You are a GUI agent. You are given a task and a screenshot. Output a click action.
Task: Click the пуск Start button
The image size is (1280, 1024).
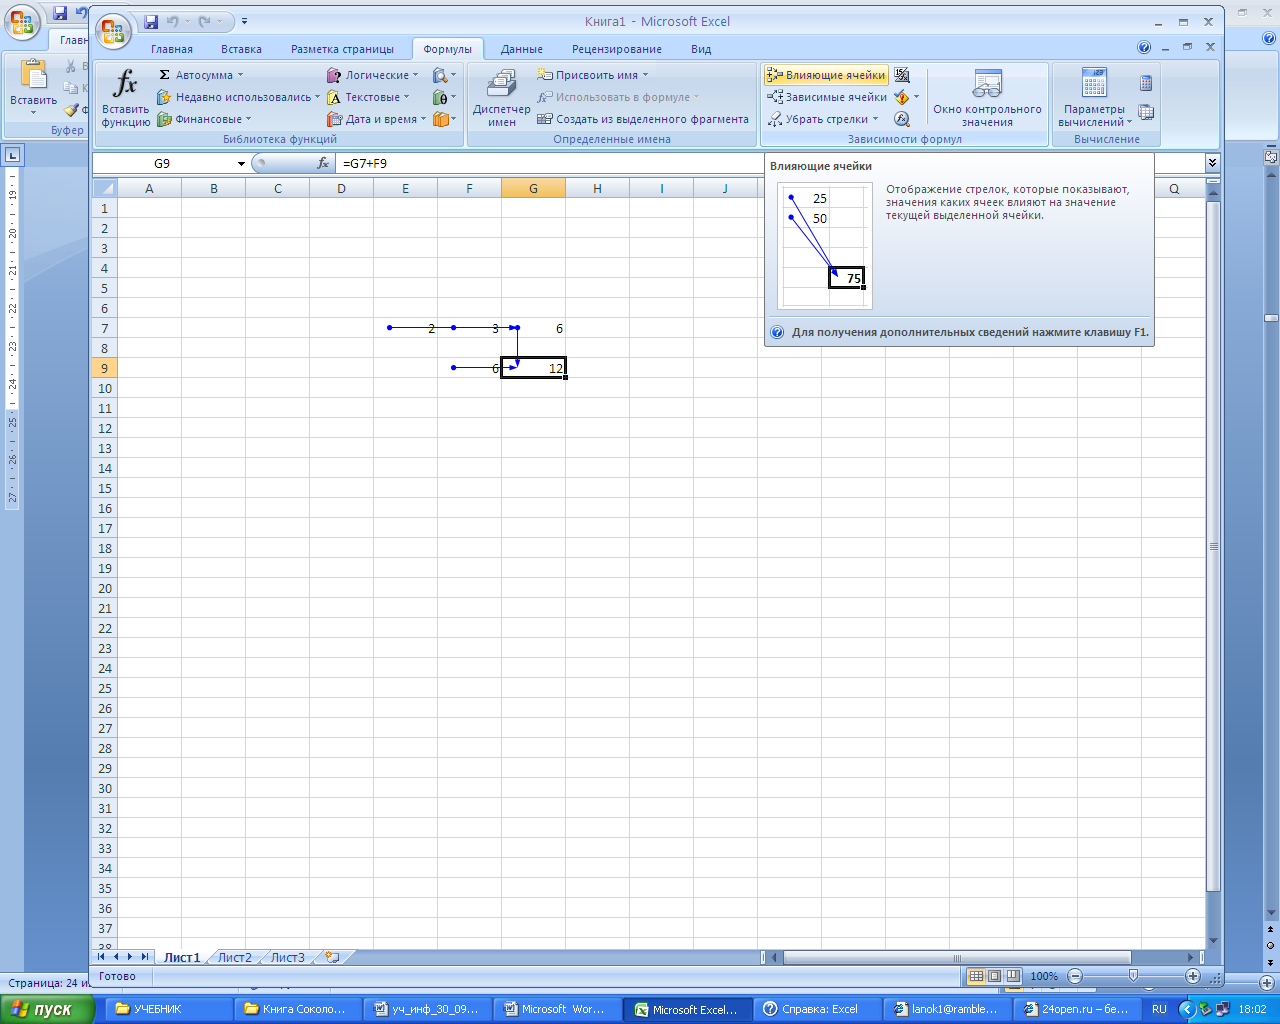click(48, 1009)
